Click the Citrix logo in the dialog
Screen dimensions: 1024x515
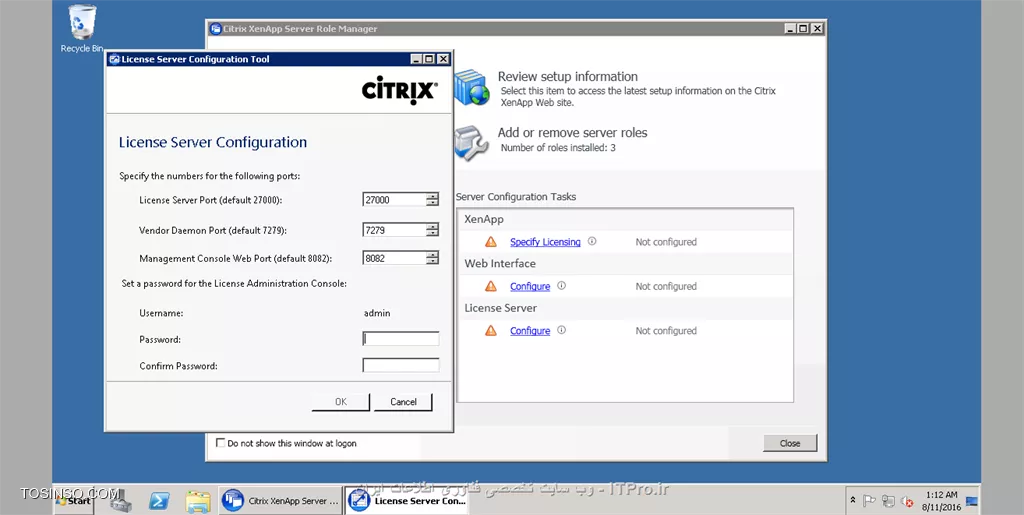point(400,91)
